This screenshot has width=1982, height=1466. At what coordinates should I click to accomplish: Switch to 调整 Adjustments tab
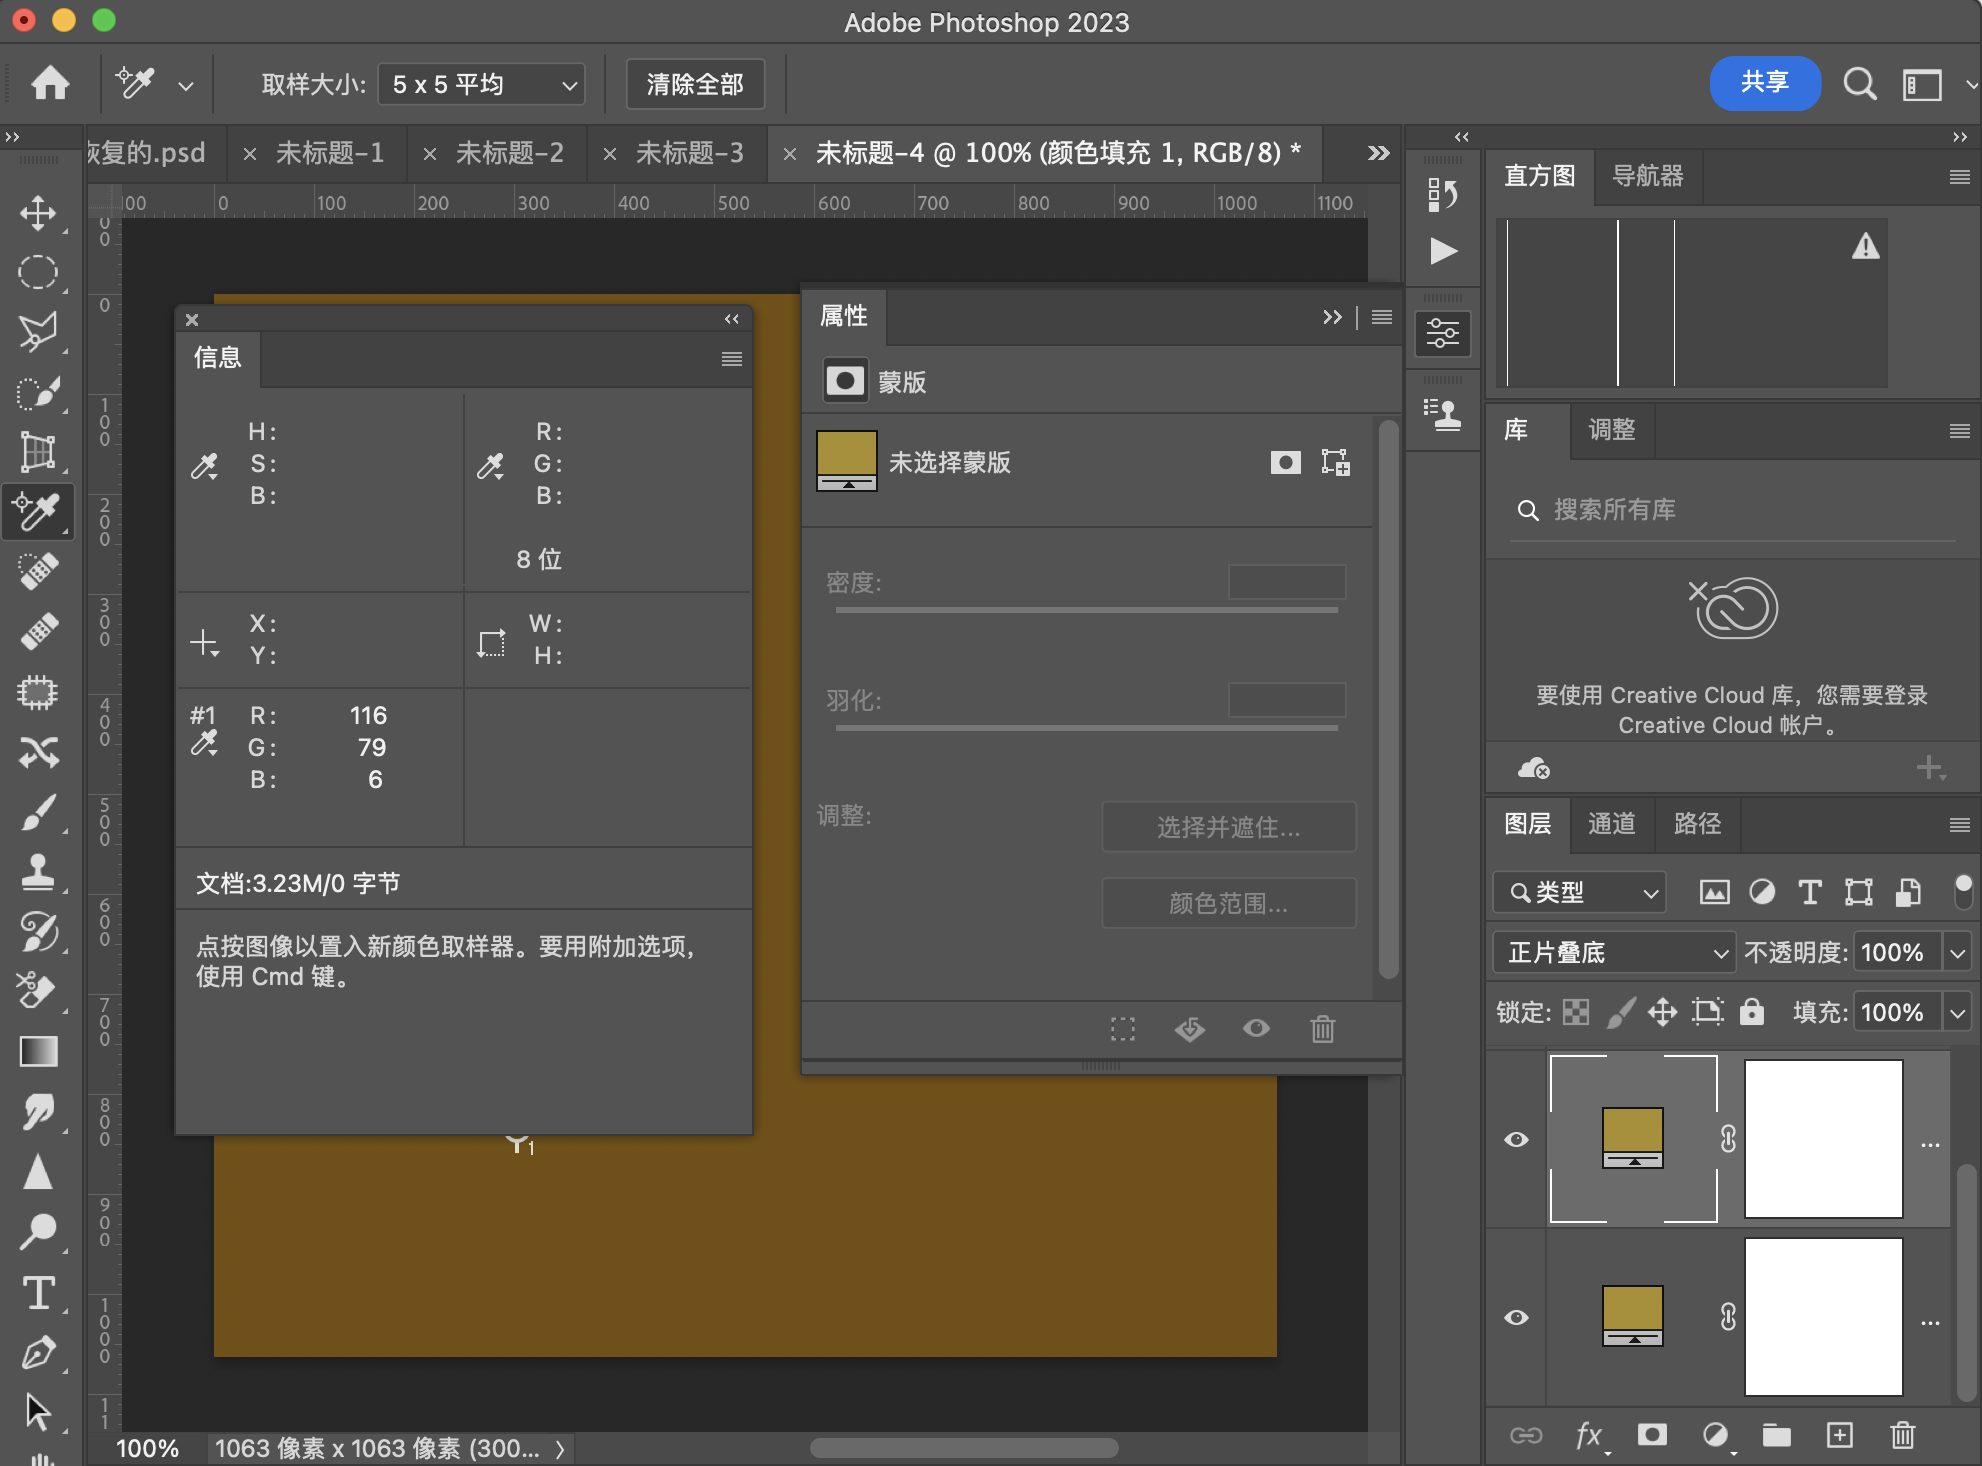pos(1612,430)
